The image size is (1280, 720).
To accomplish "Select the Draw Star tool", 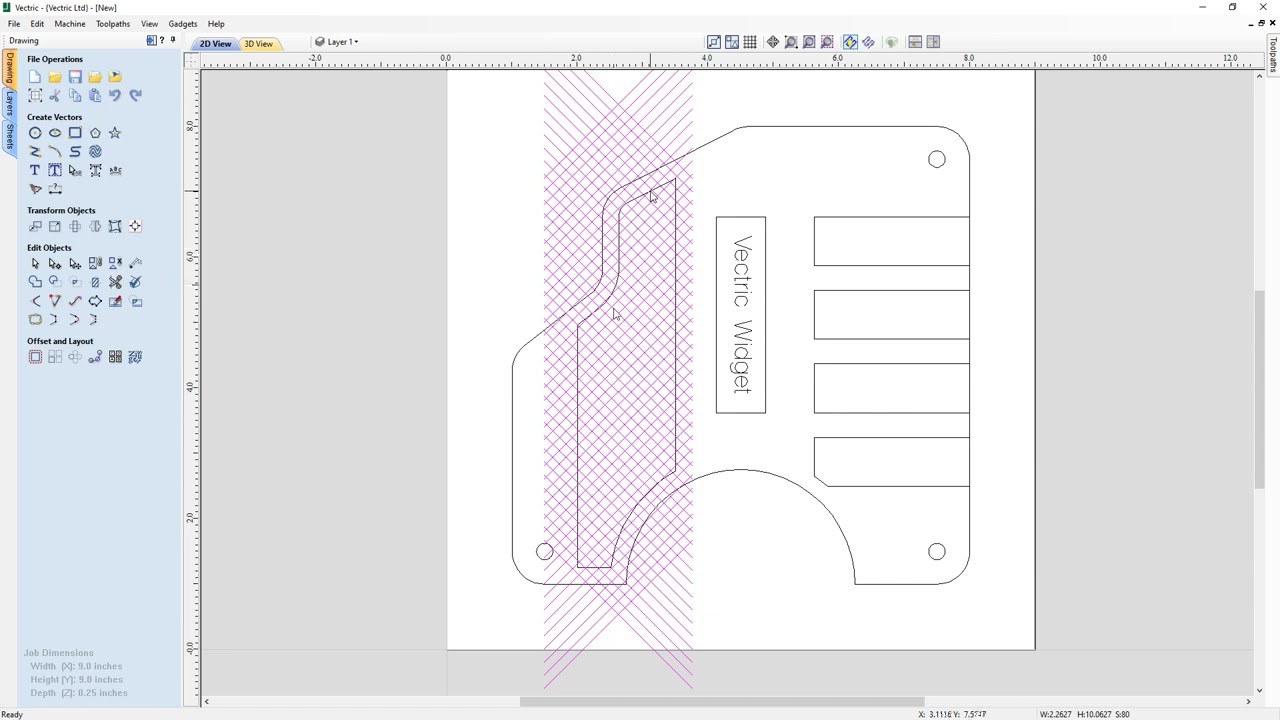I will [x=115, y=133].
